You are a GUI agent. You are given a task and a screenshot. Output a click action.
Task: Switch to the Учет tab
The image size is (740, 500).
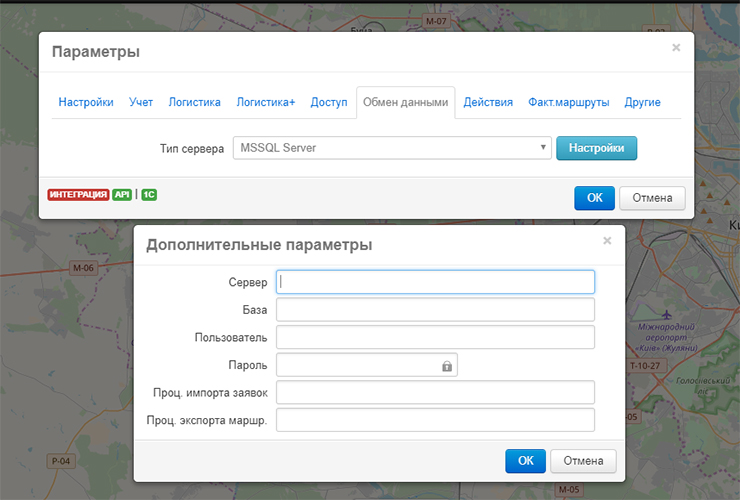click(141, 102)
